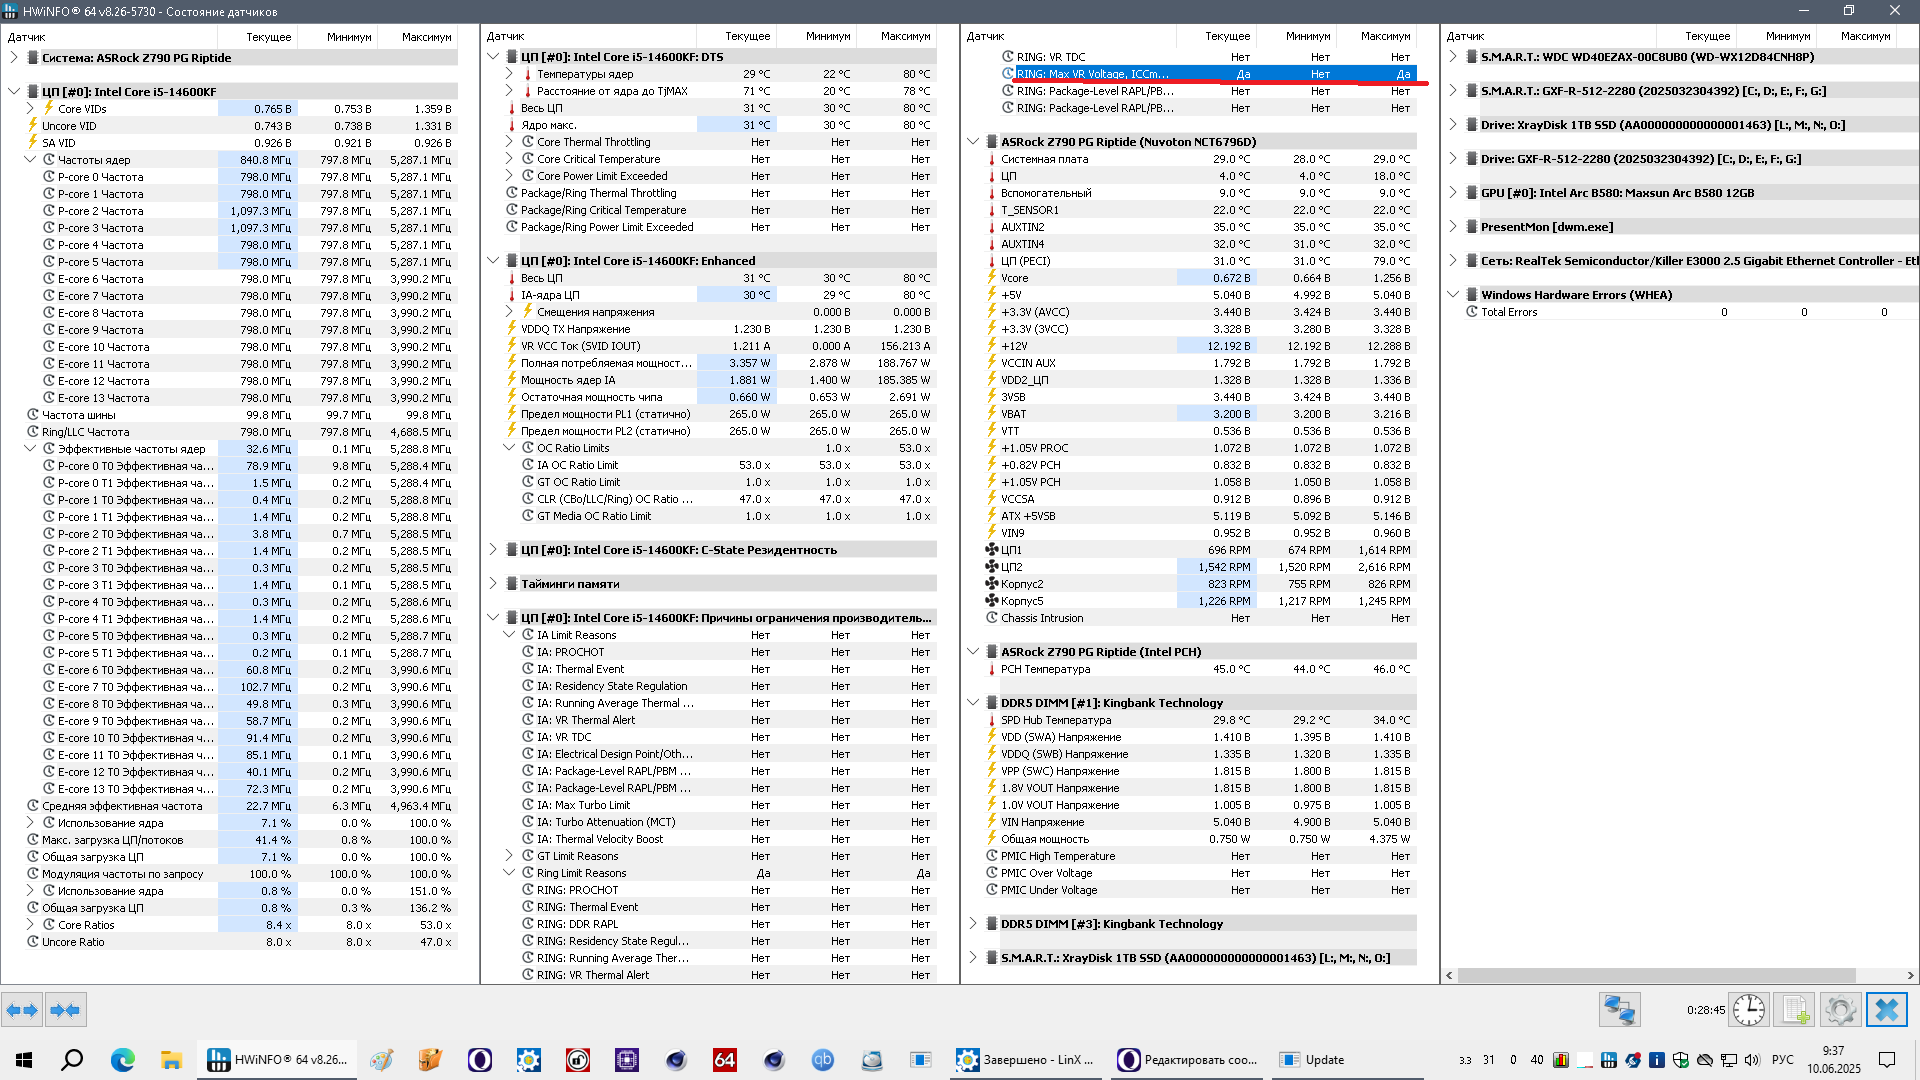
Task: Click the shrink columns arrows button
Action: pos(66,1010)
